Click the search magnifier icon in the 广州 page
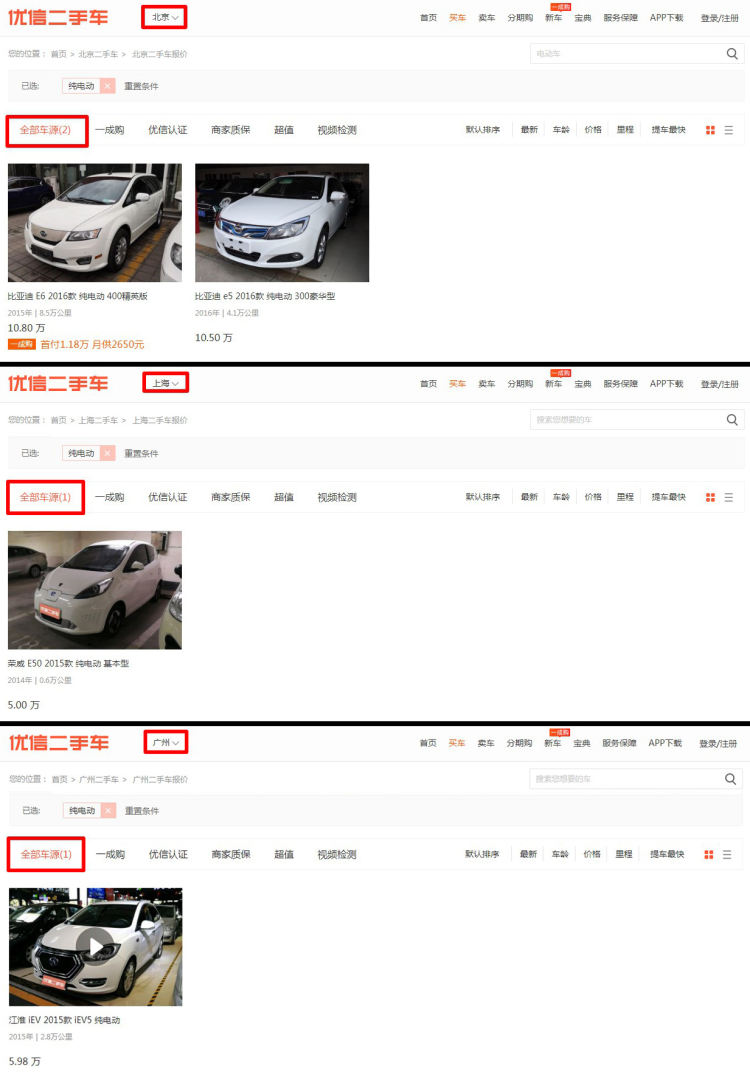Viewport: 750px width, 1080px height. coord(731,779)
